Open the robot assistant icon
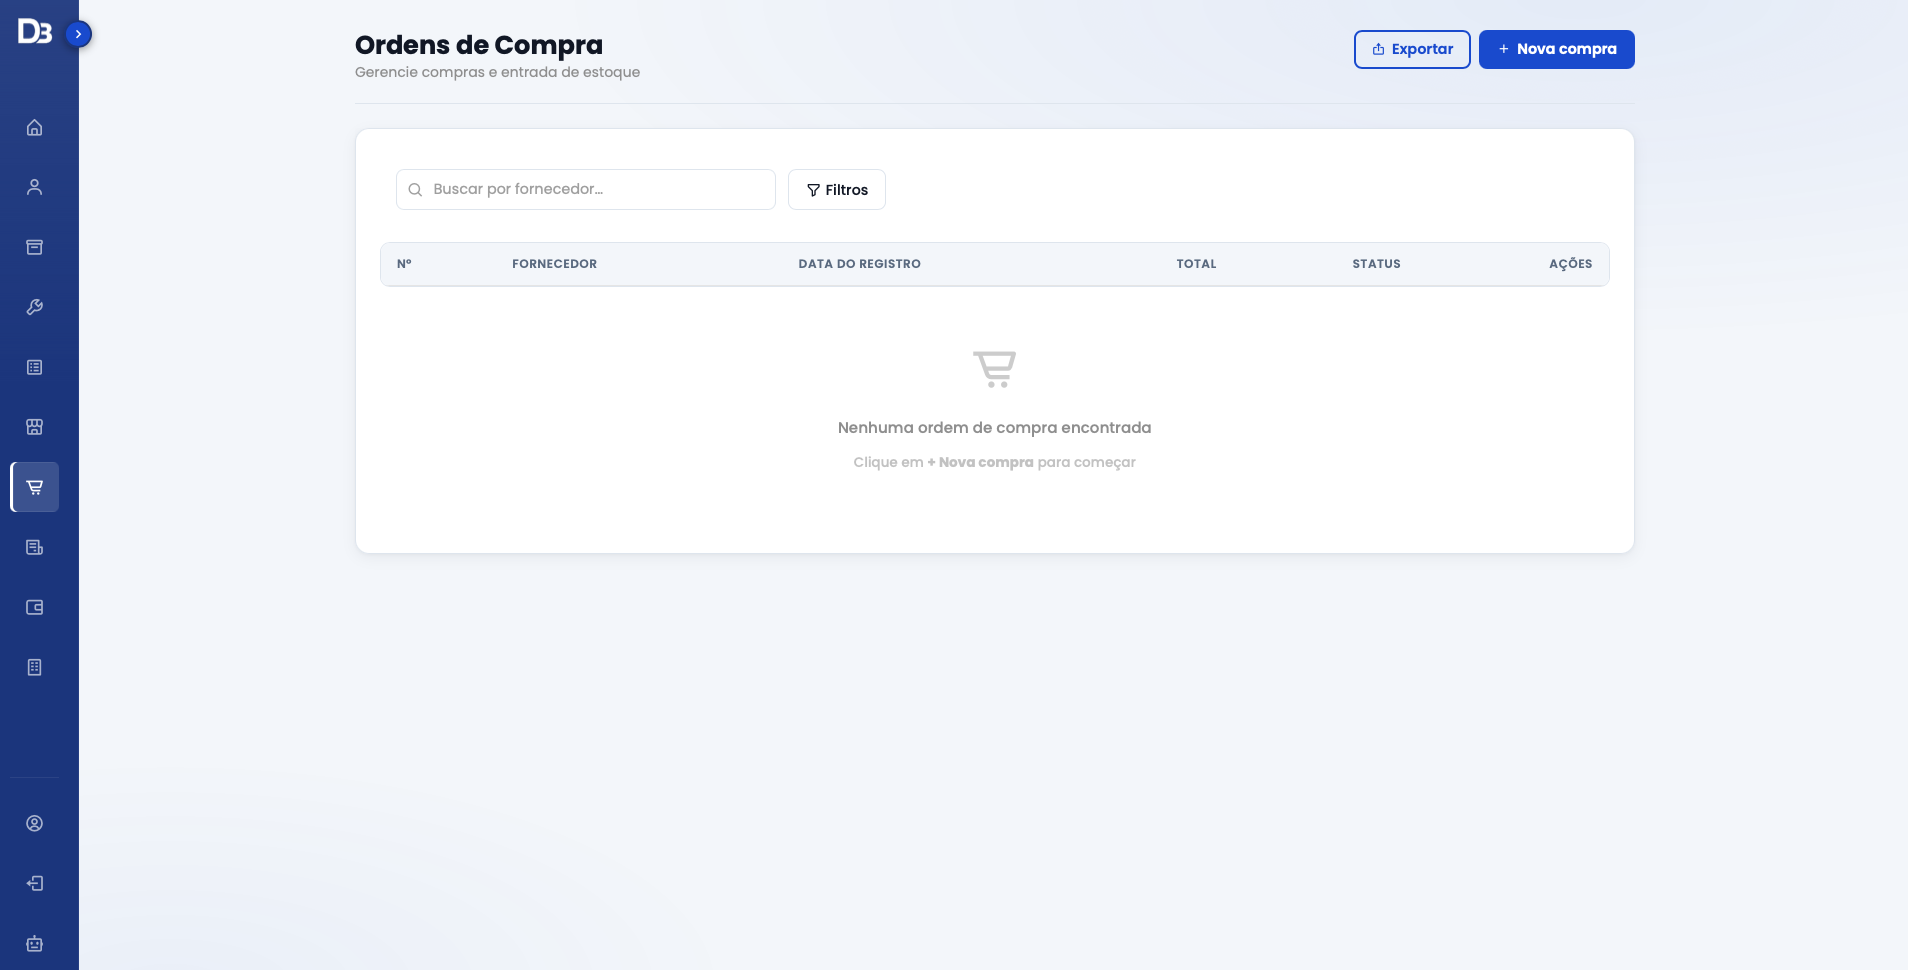Image resolution: width=1908 pixels, height=970 pixels. pyautogui.click(x=34, y=943)
